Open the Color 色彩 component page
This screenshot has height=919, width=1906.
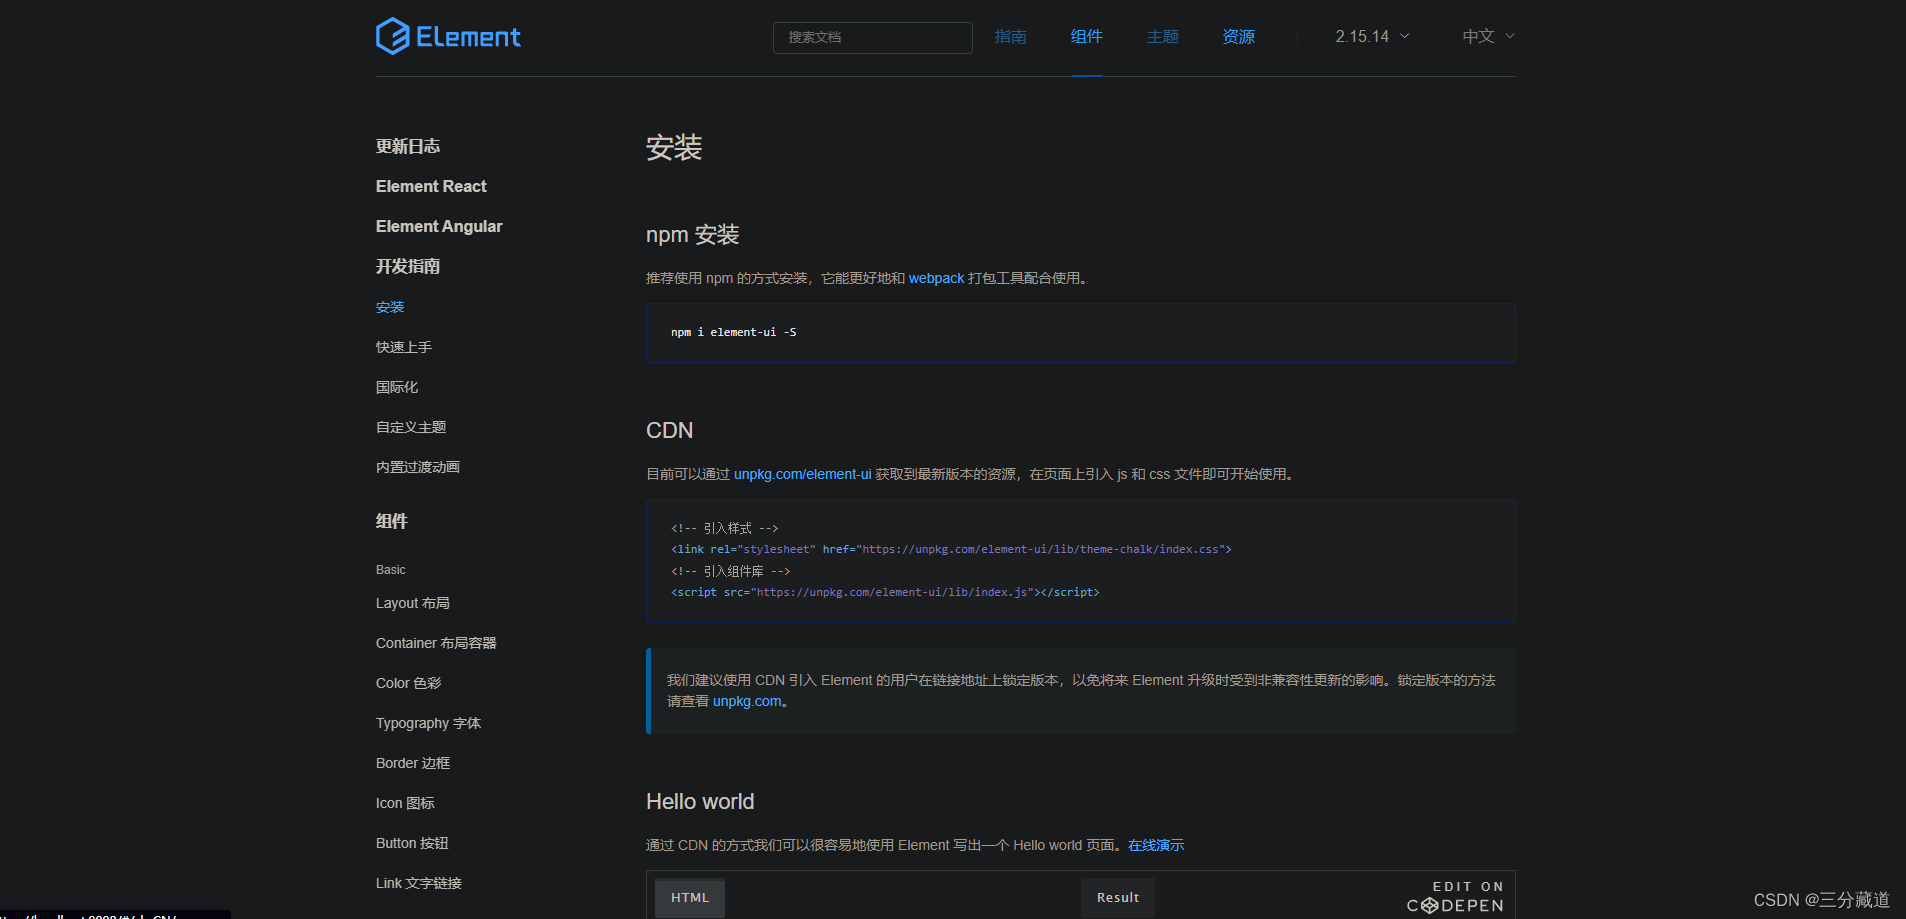coord(408,683)
